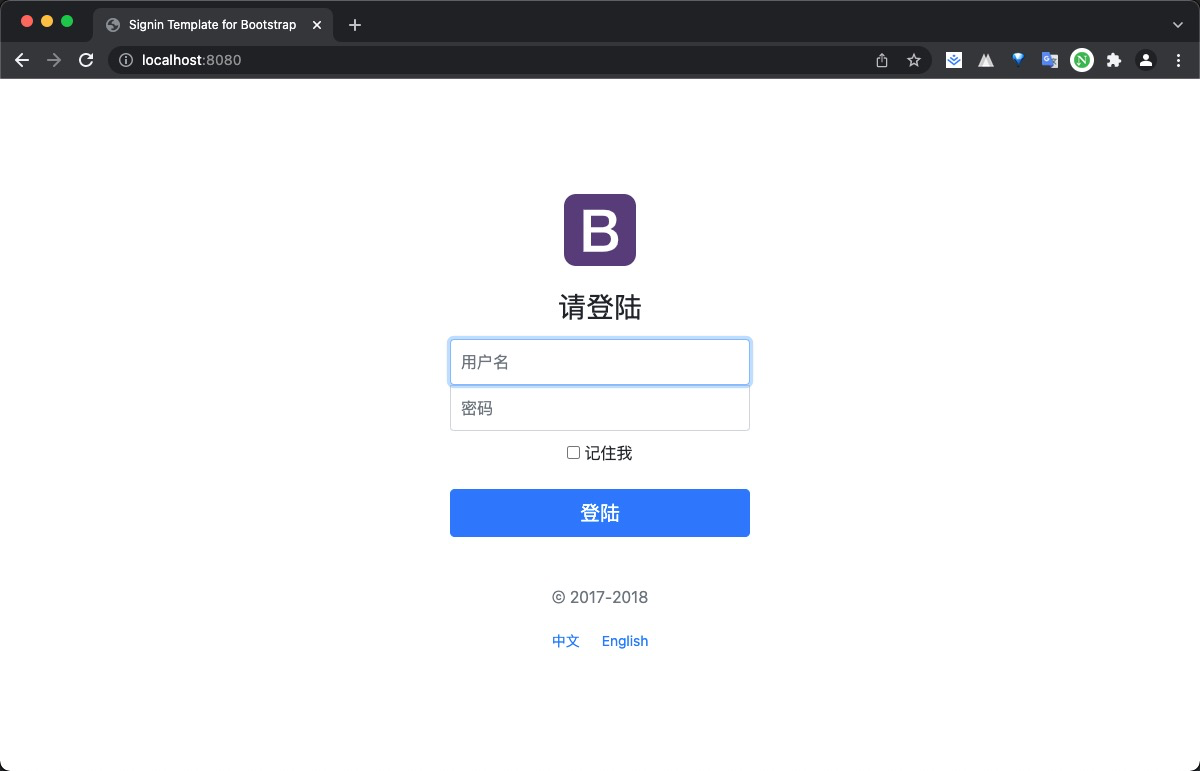Click the share/upload icon in address bar
The height and width of the screenshot is (771, 1200).
click(x=881, y=60)
